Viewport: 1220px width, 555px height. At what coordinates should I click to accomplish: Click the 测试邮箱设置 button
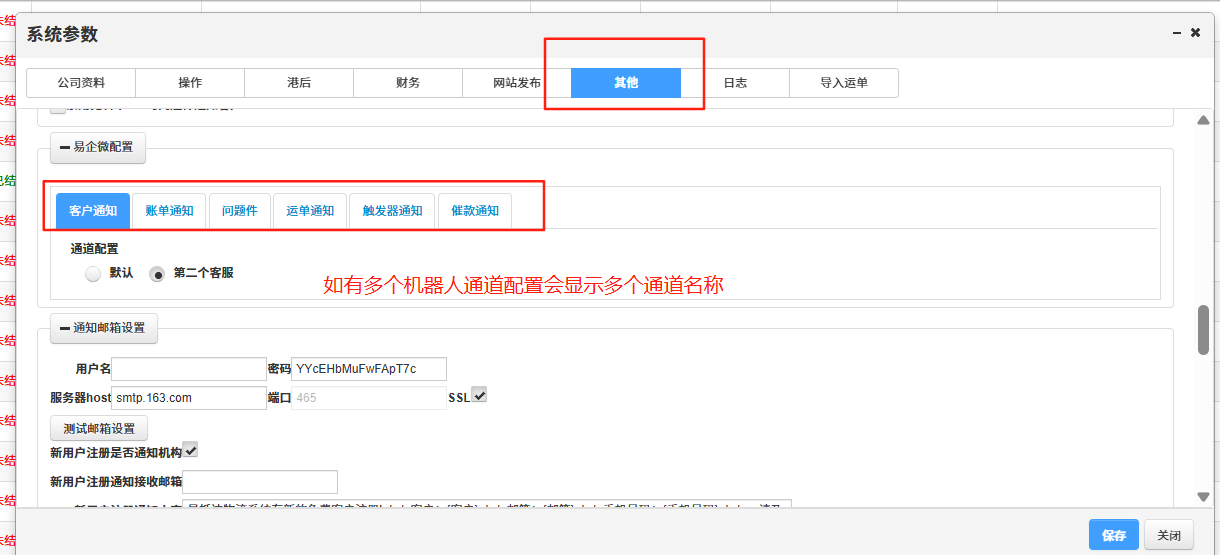(99, 428)
